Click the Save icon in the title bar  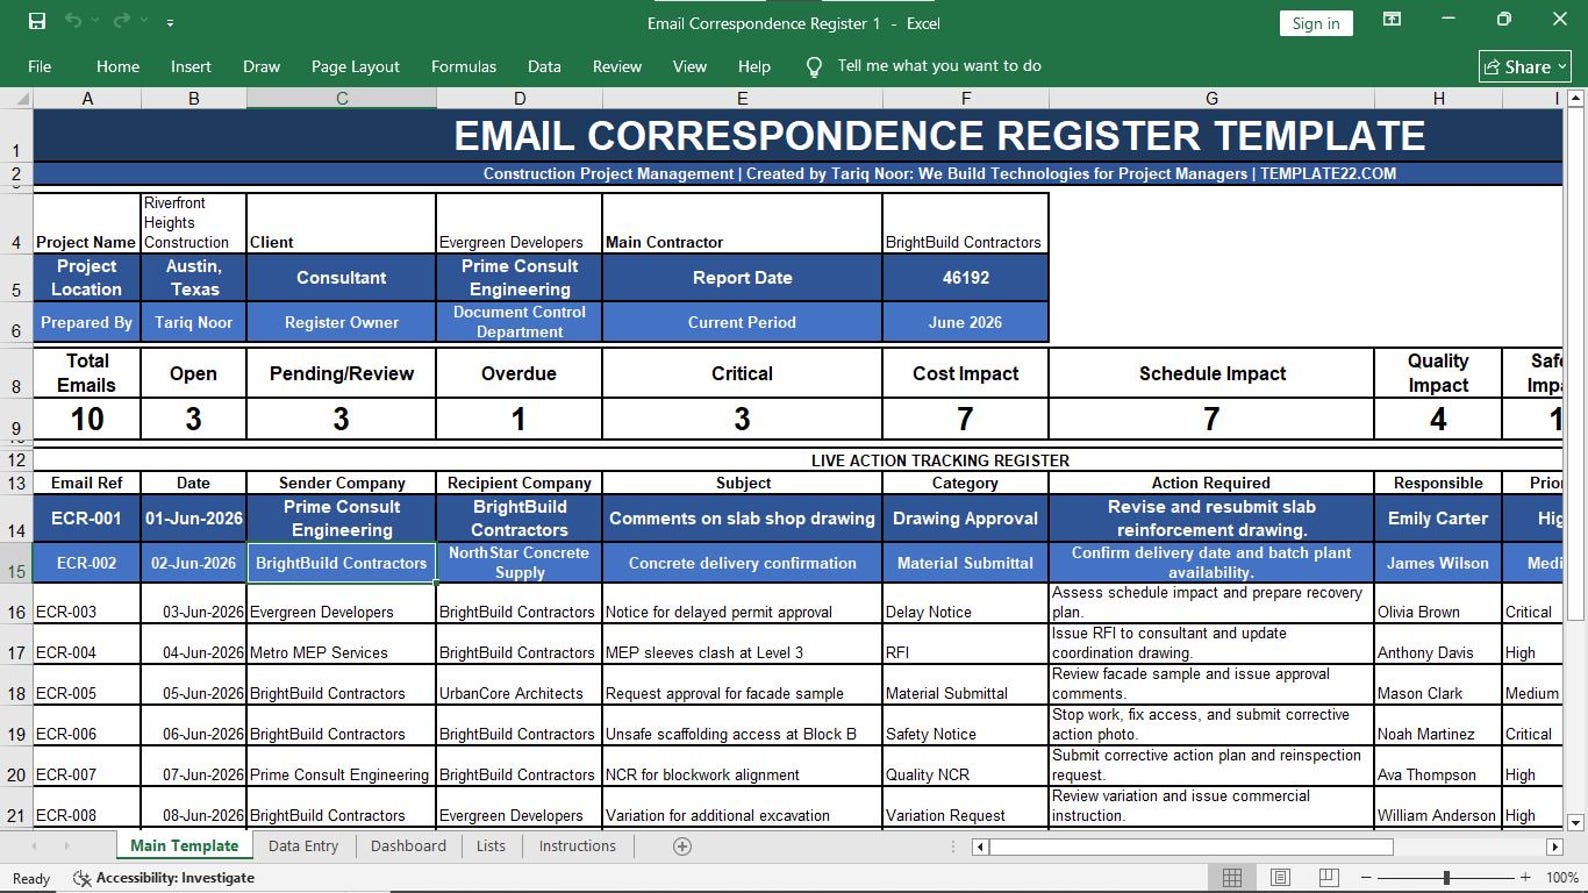click(37, 21)
